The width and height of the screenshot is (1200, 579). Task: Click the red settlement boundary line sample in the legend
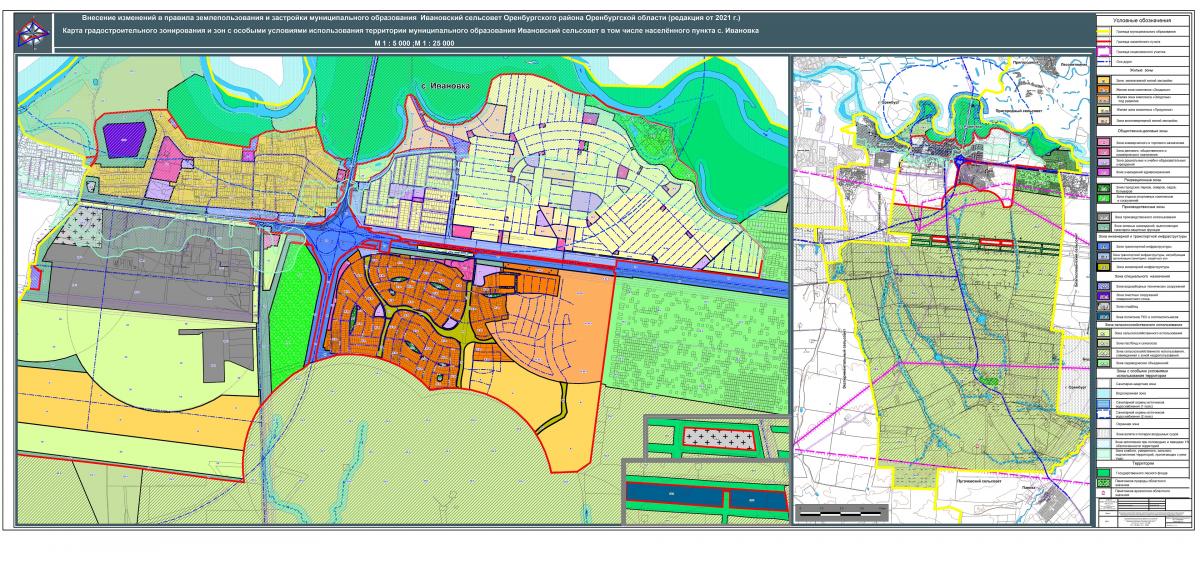[1103, 42]
